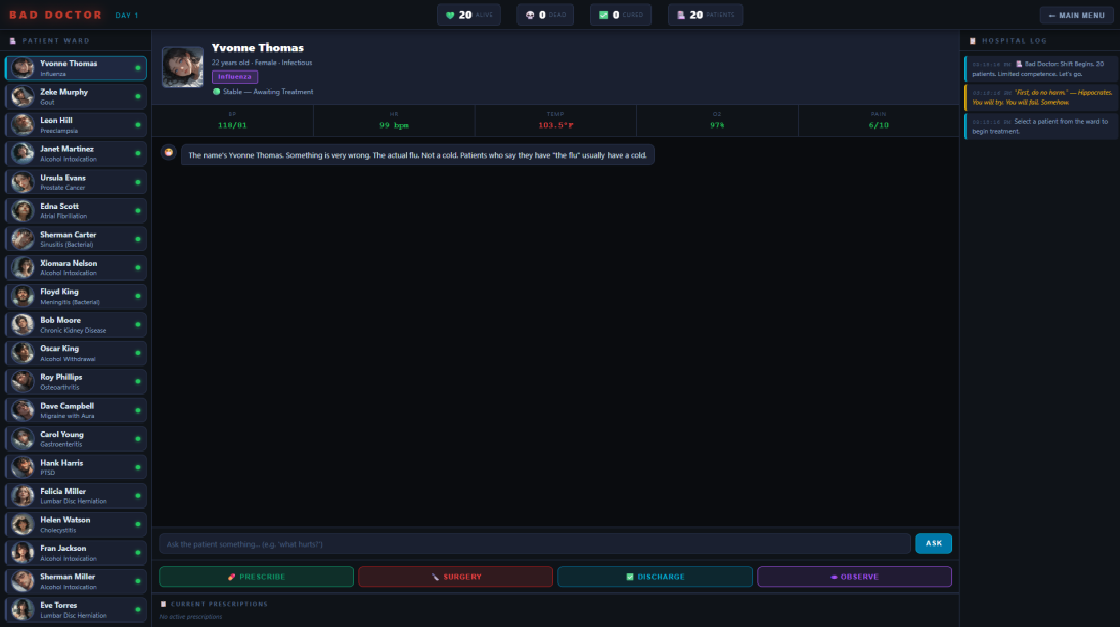Click the purple Influenza diagnosis tag
Screen dimensions: 1120x628
click(x=235, y=76)
